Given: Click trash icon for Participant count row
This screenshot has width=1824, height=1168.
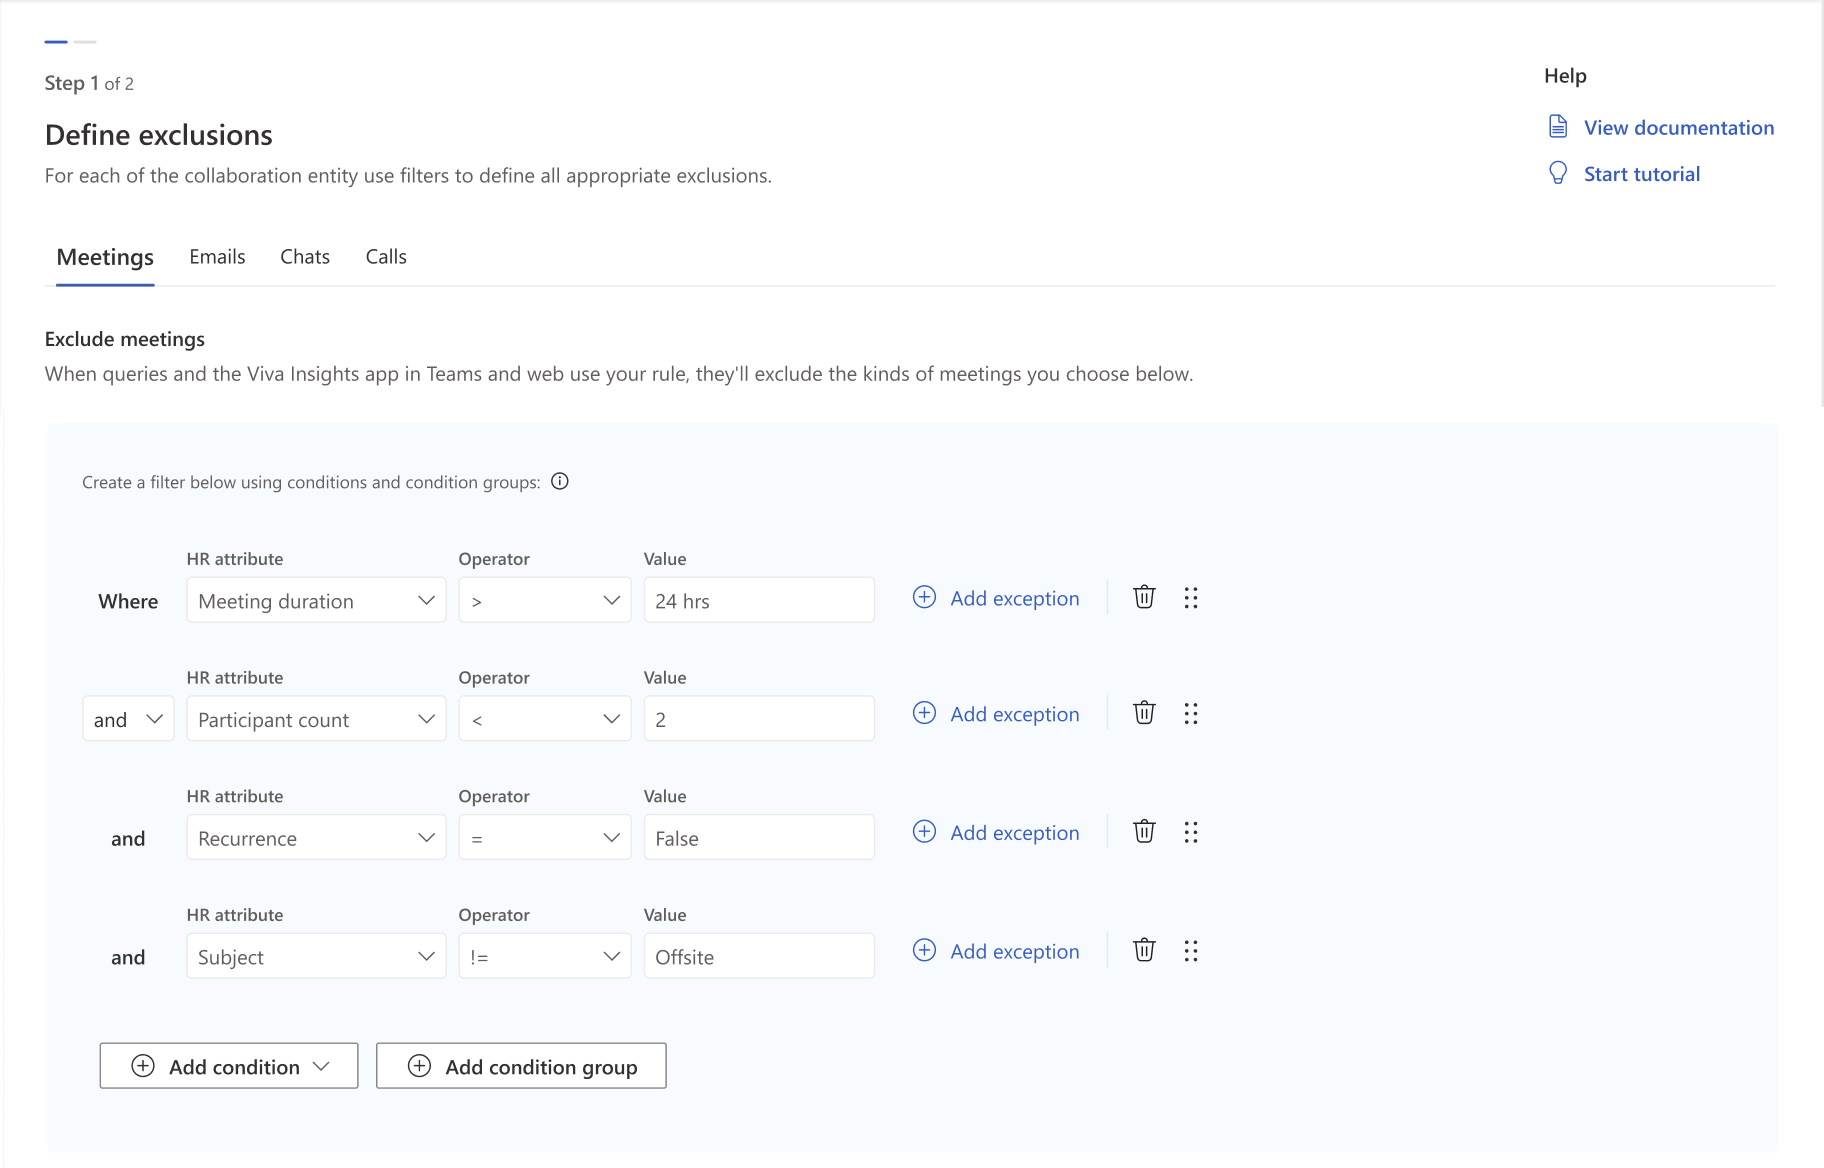Looking at the screenshot, I should pyautogui.click(x=1144, y=714).
